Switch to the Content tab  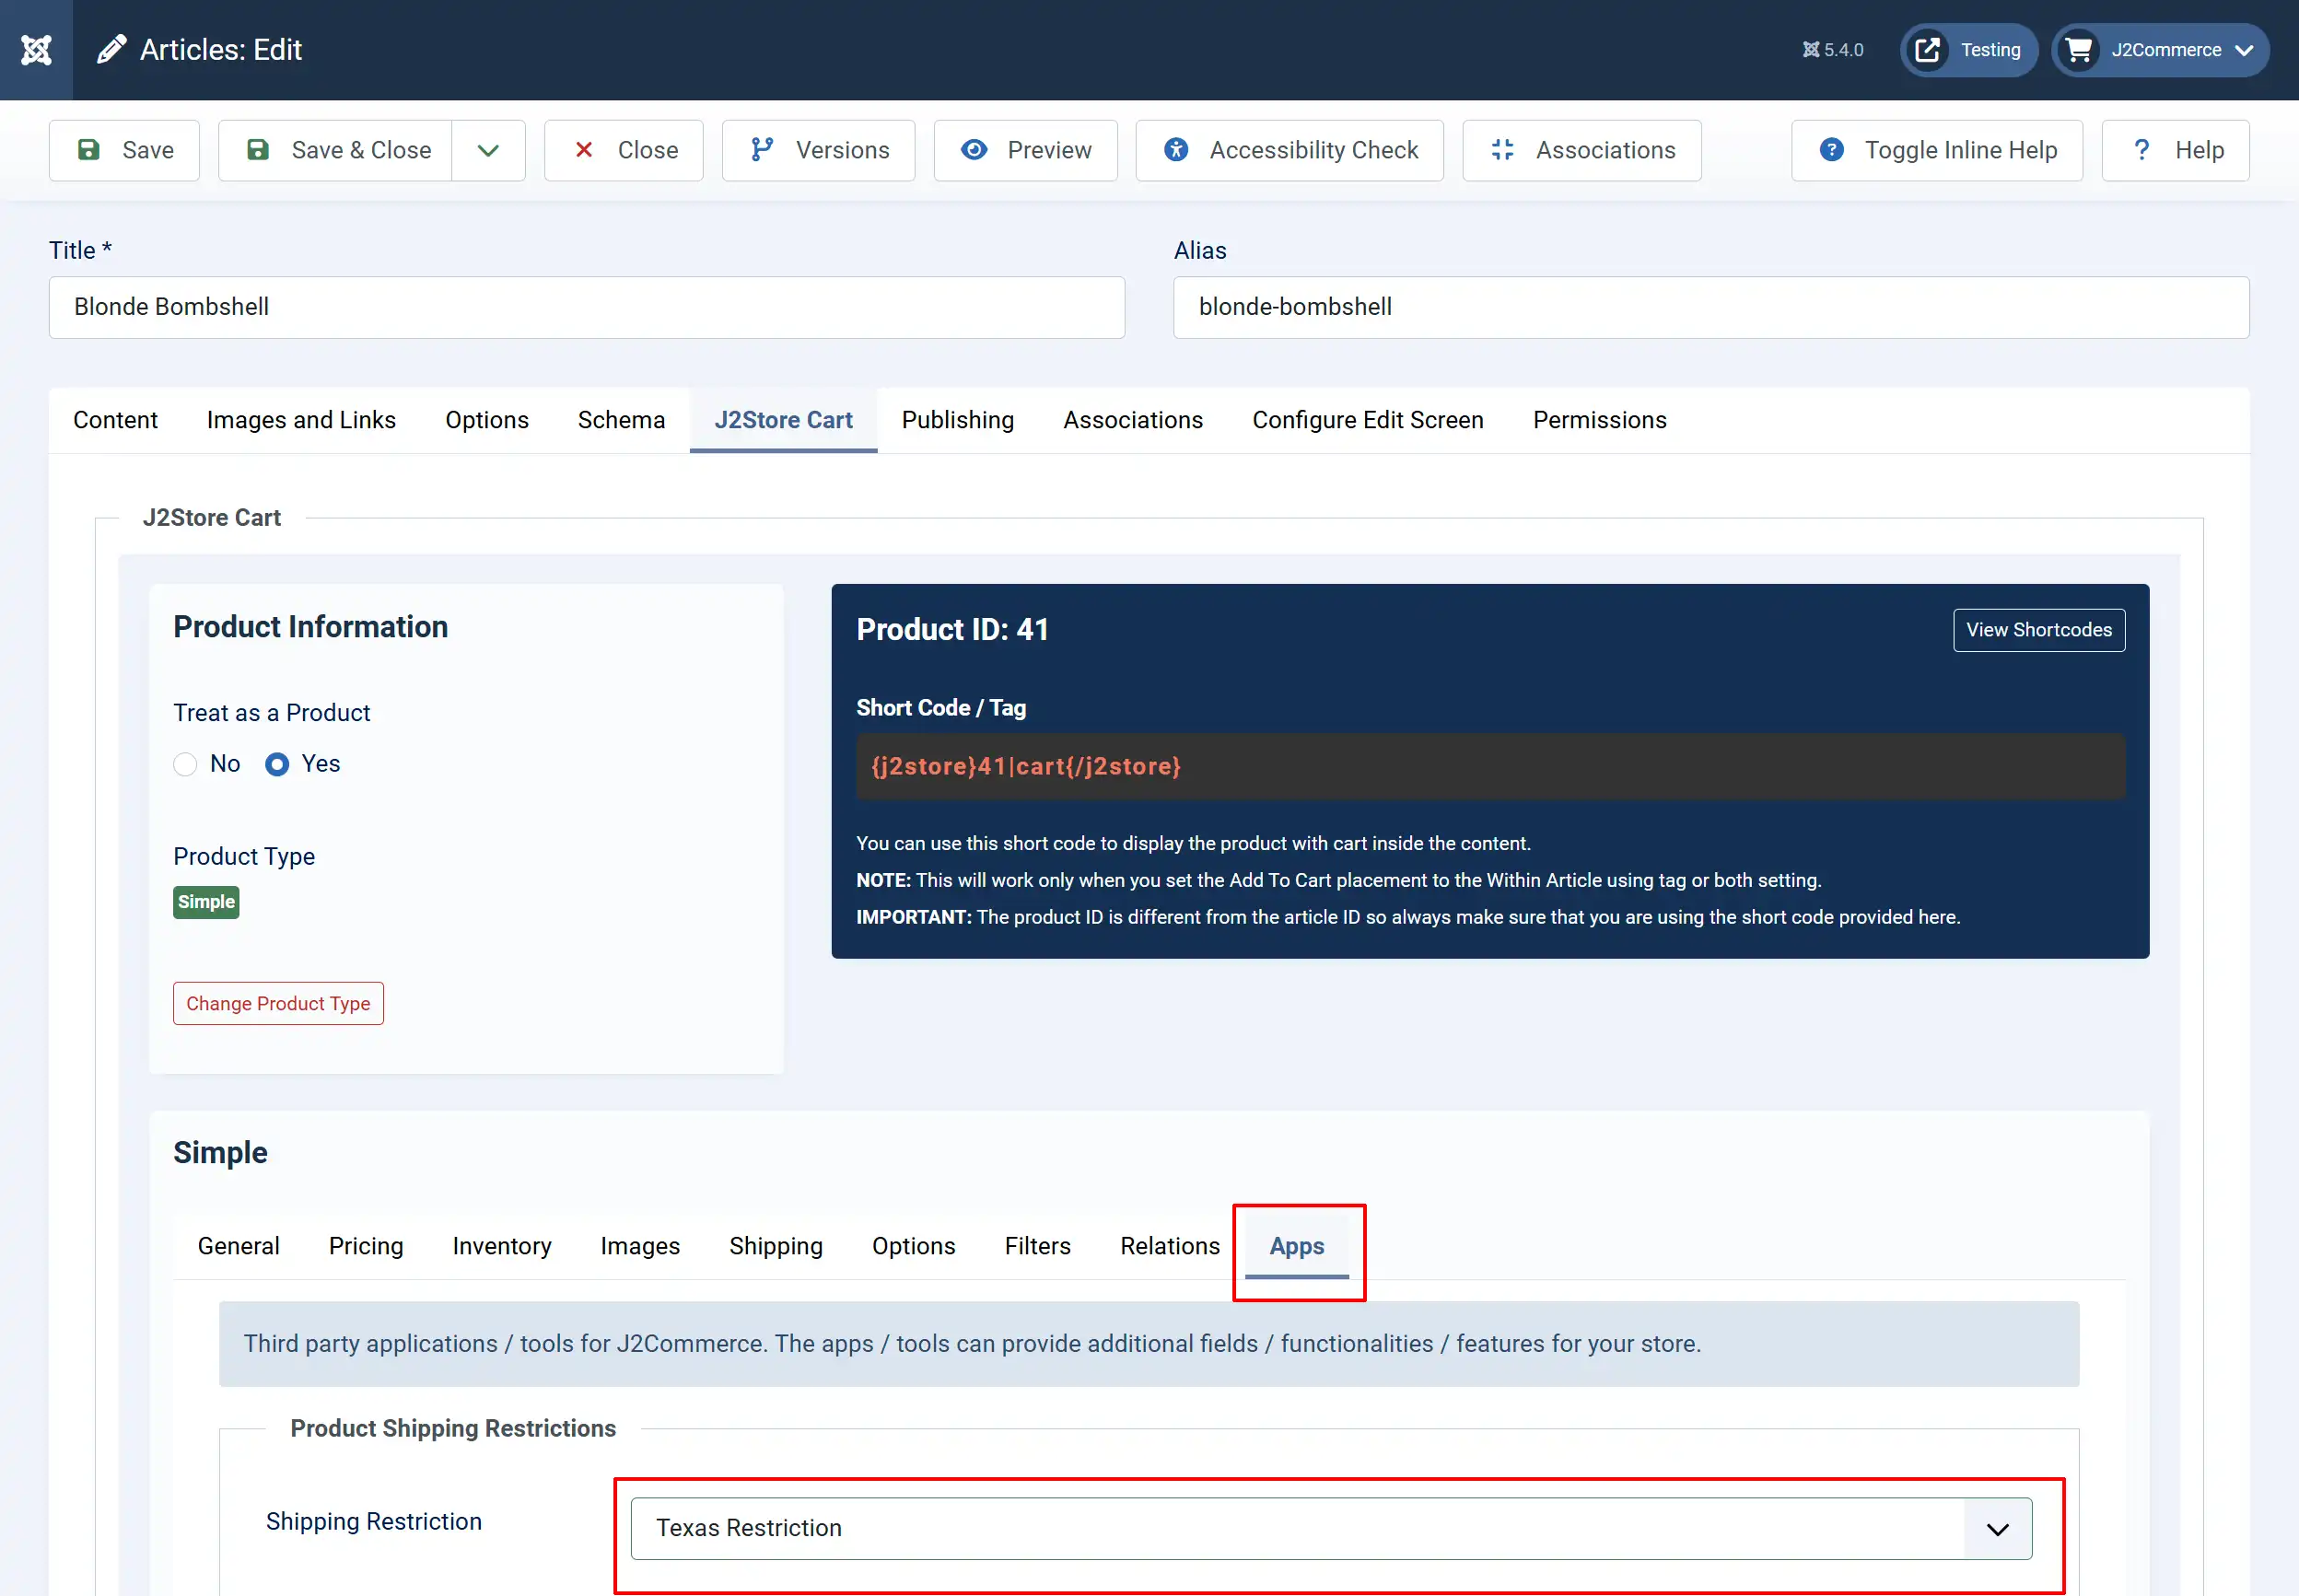115,420
